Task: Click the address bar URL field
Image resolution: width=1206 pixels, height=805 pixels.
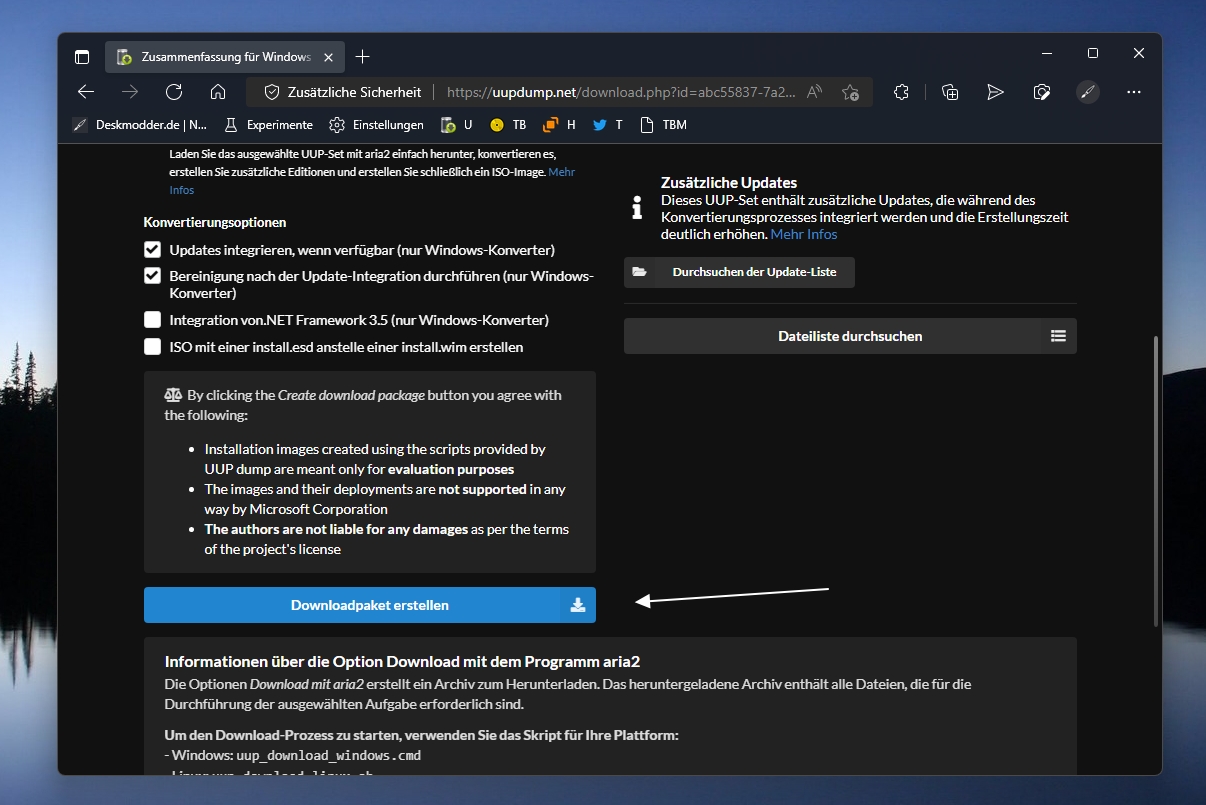Action: click(621, 92)
